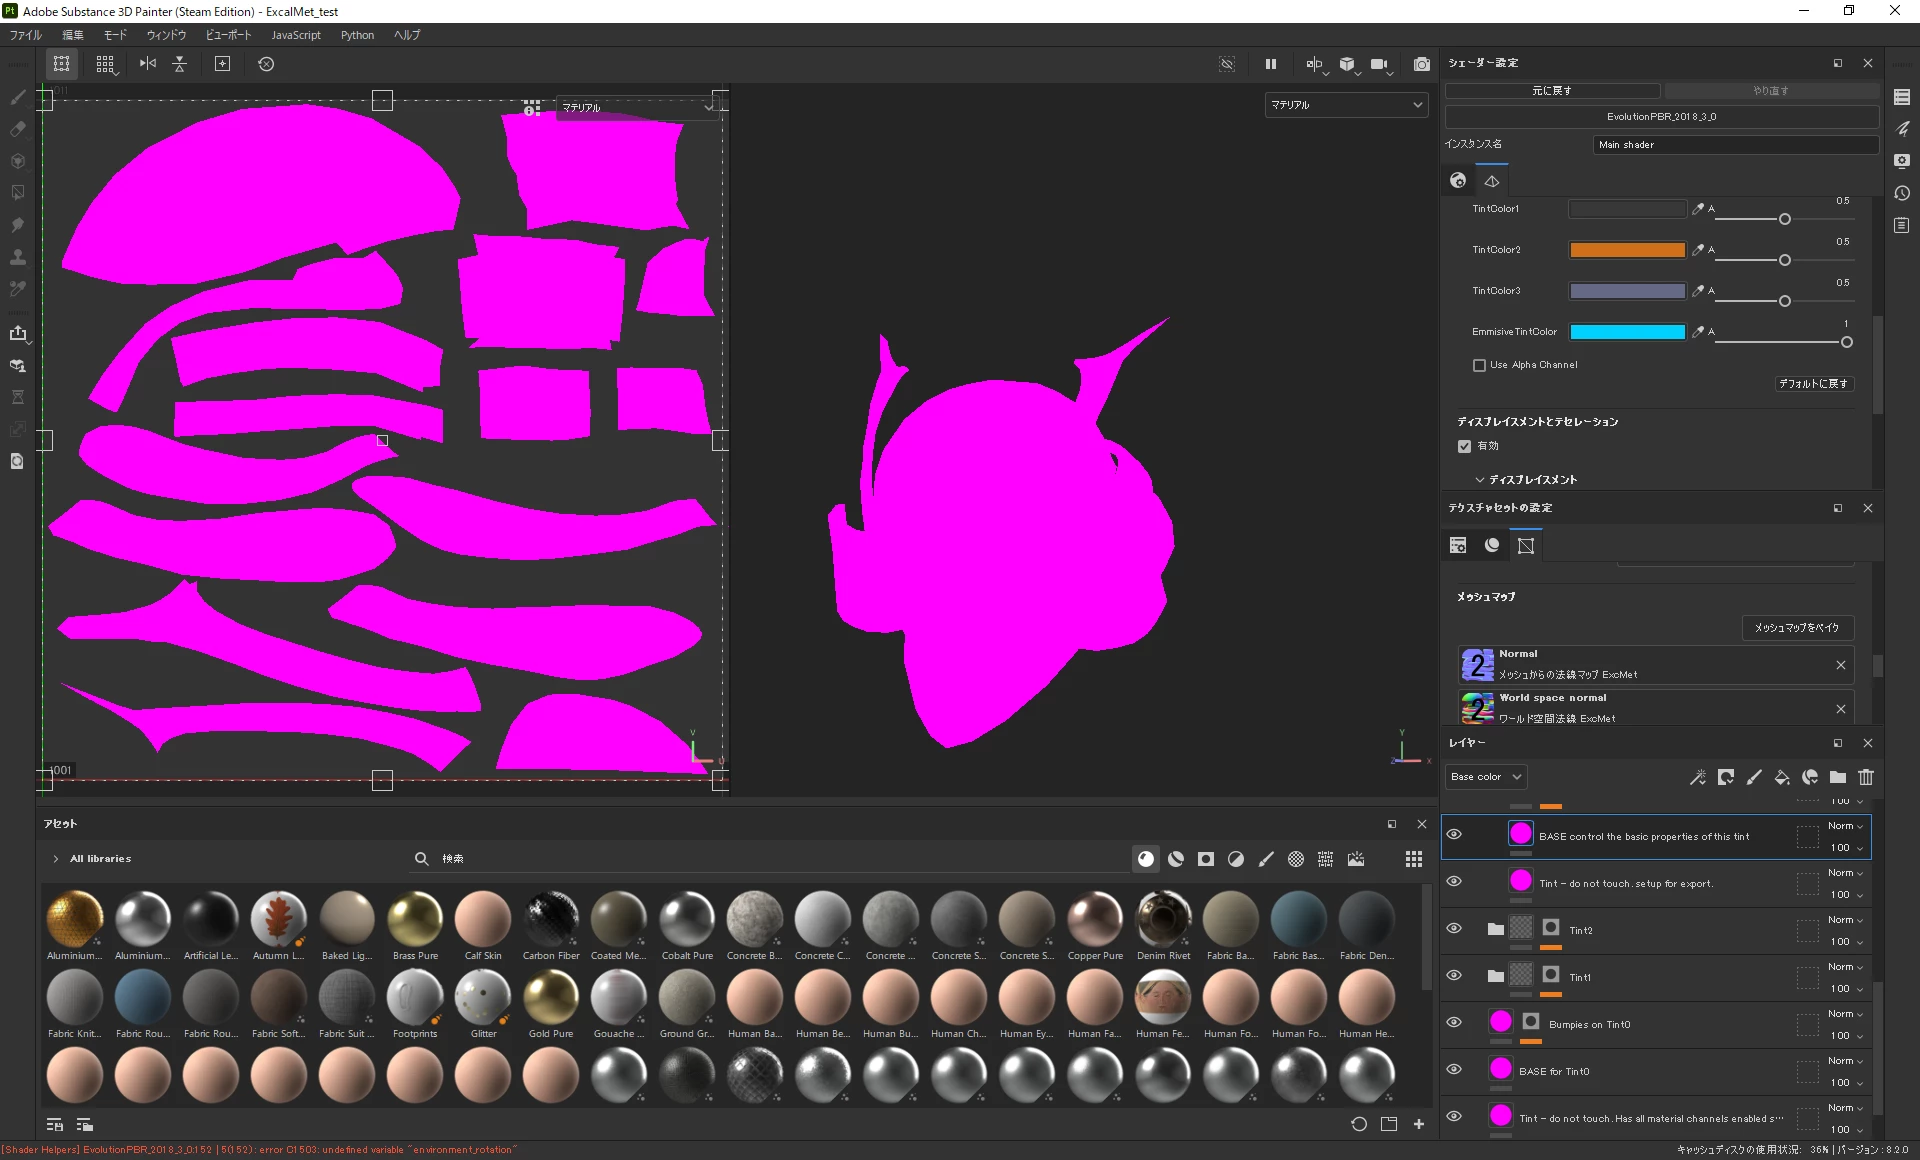1920x1160 pixels.
Task: Hide the Tint2 folder layer
Action: point(1454,928)
